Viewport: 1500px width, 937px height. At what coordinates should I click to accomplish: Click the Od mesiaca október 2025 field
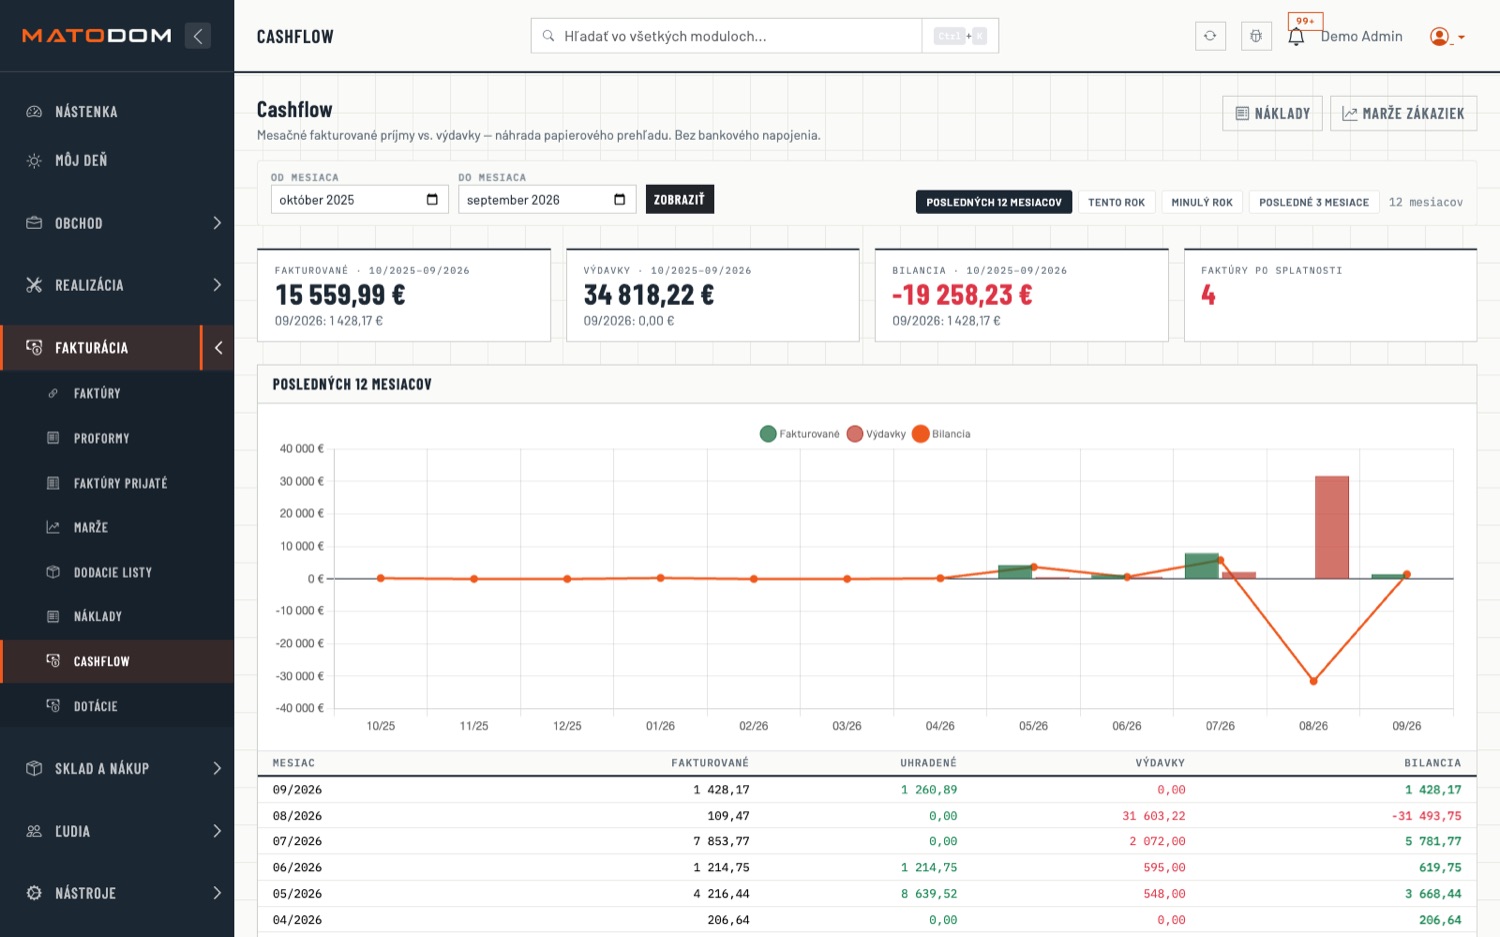pos(359,199)
